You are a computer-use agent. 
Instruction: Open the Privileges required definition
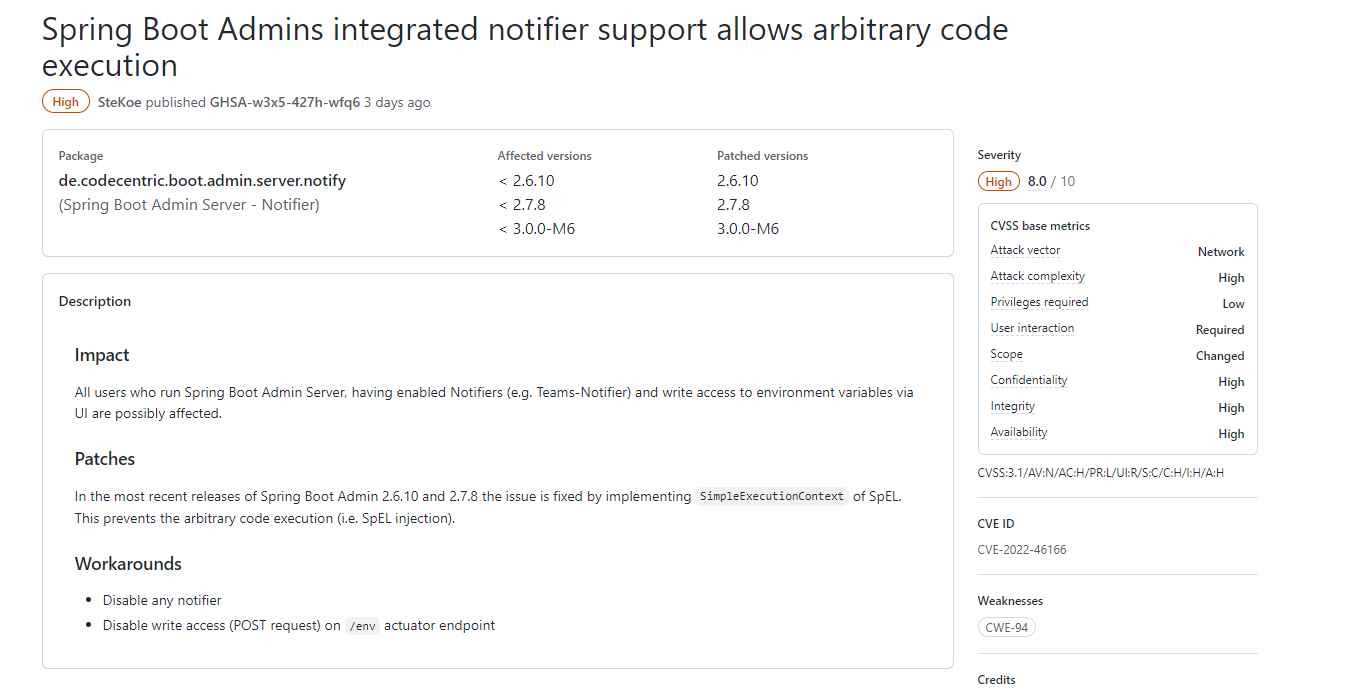point(1039,302)
